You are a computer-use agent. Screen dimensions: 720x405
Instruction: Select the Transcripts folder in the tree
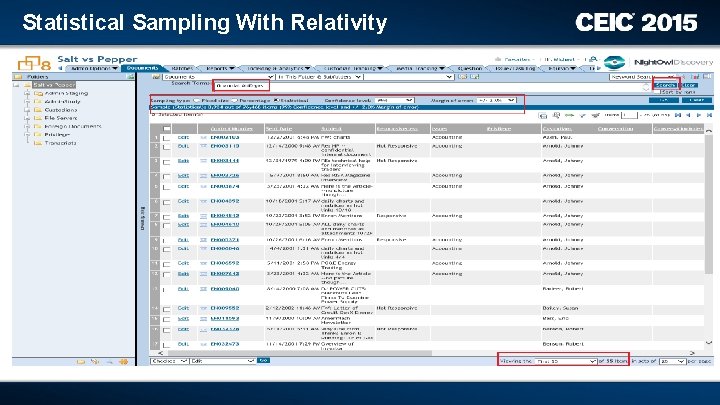(61, 143)
